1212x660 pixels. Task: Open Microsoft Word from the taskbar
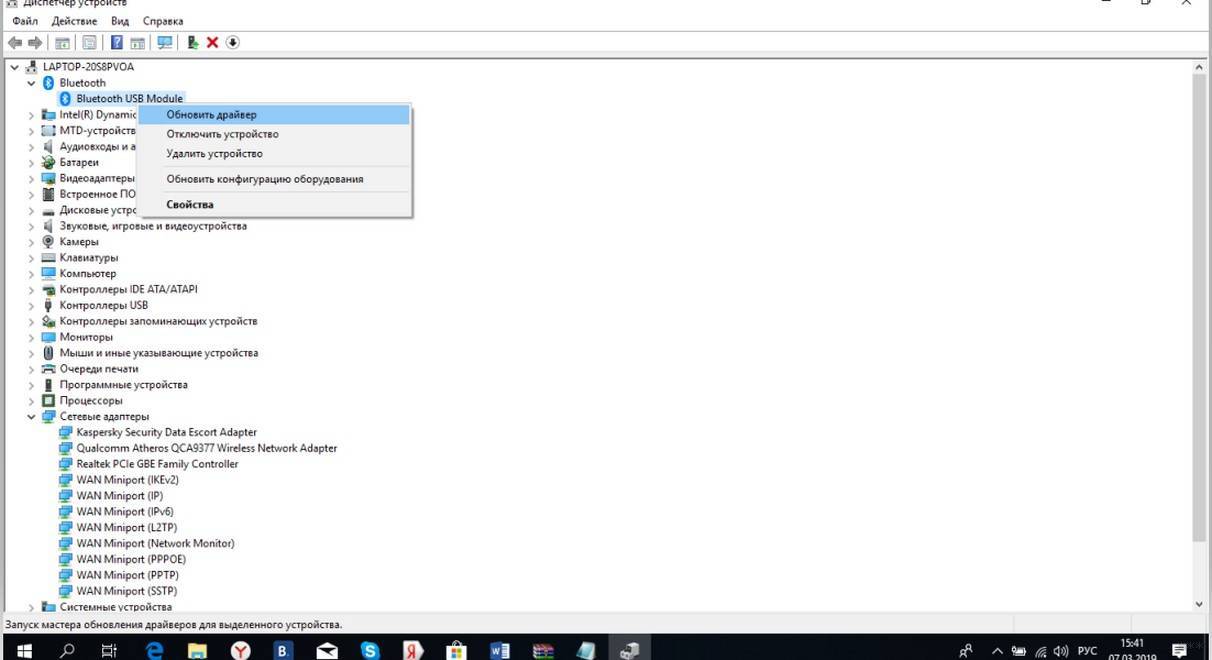500,650
